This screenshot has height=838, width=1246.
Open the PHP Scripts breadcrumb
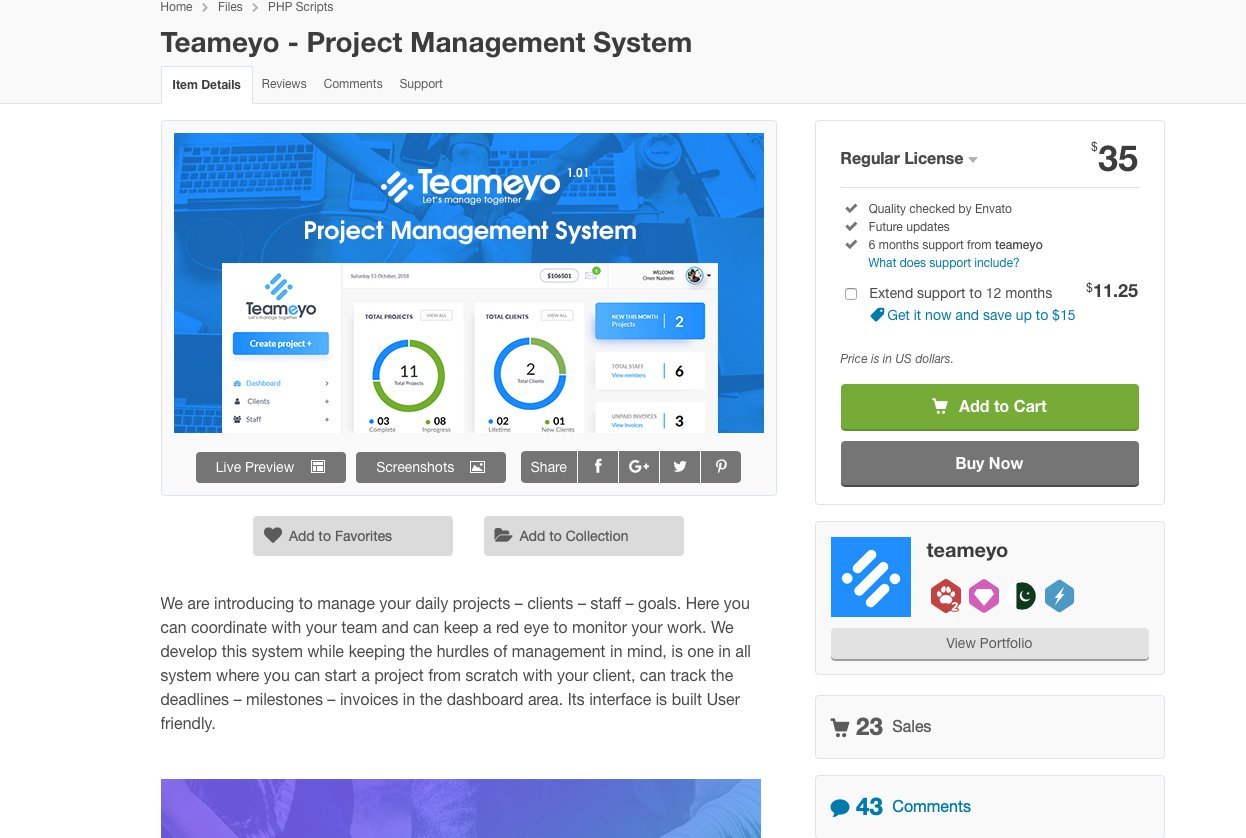tap(300, 7)
